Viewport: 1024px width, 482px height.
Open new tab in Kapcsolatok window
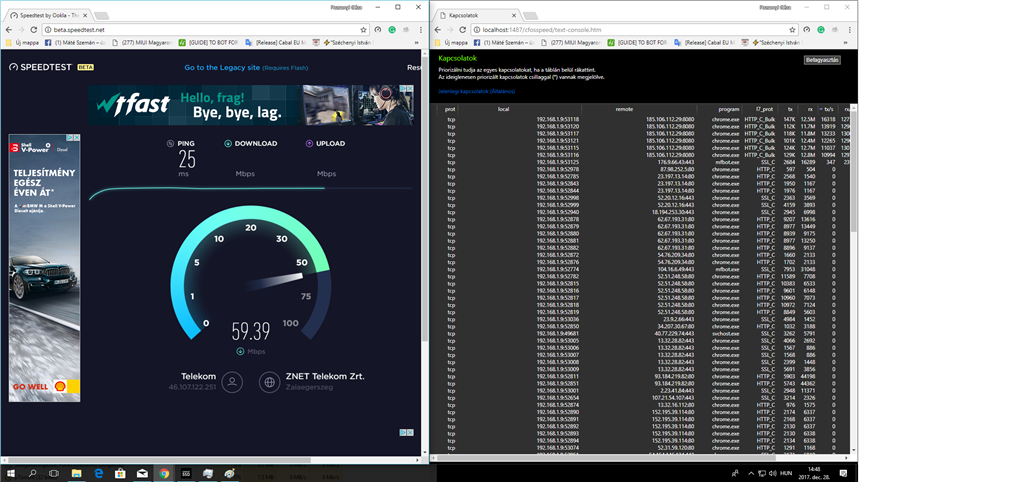(x=530, y=14)
